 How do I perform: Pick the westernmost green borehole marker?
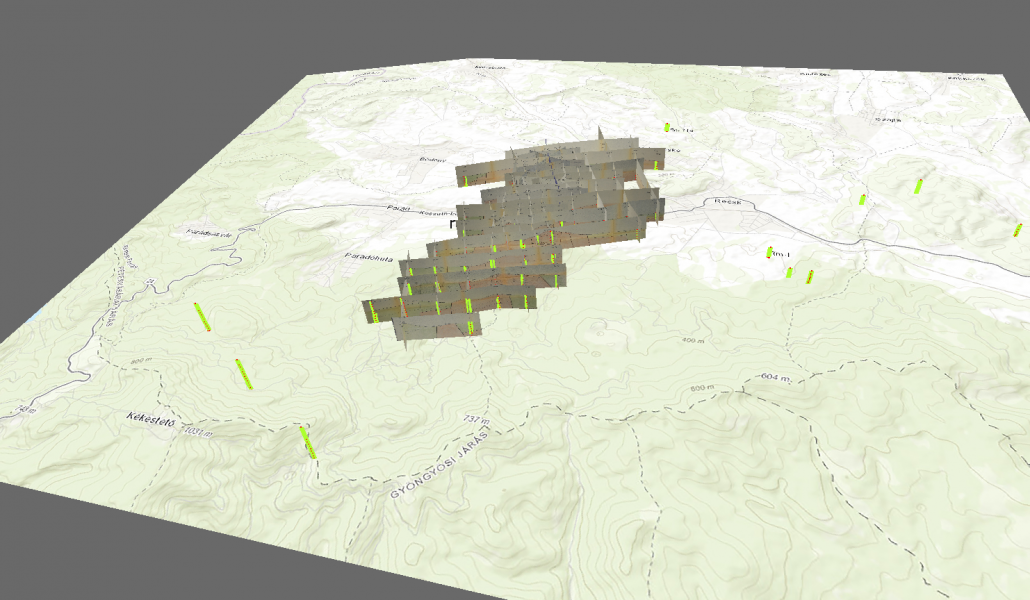pos(200,316)
